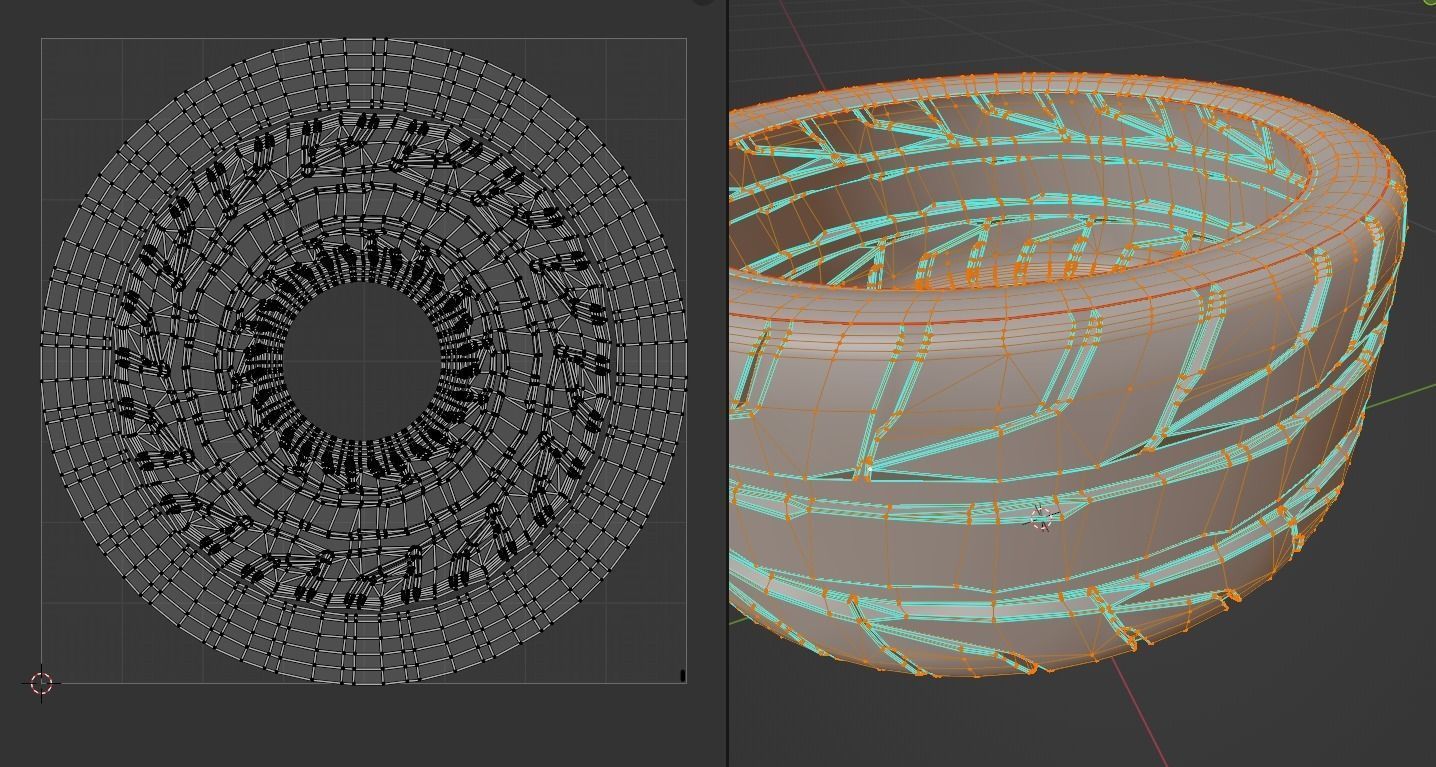Click the circular tire UV layout
Image resolution: width=1436 pixels, height=767 pixels.
pyautogui.click(x=363, y=361)
